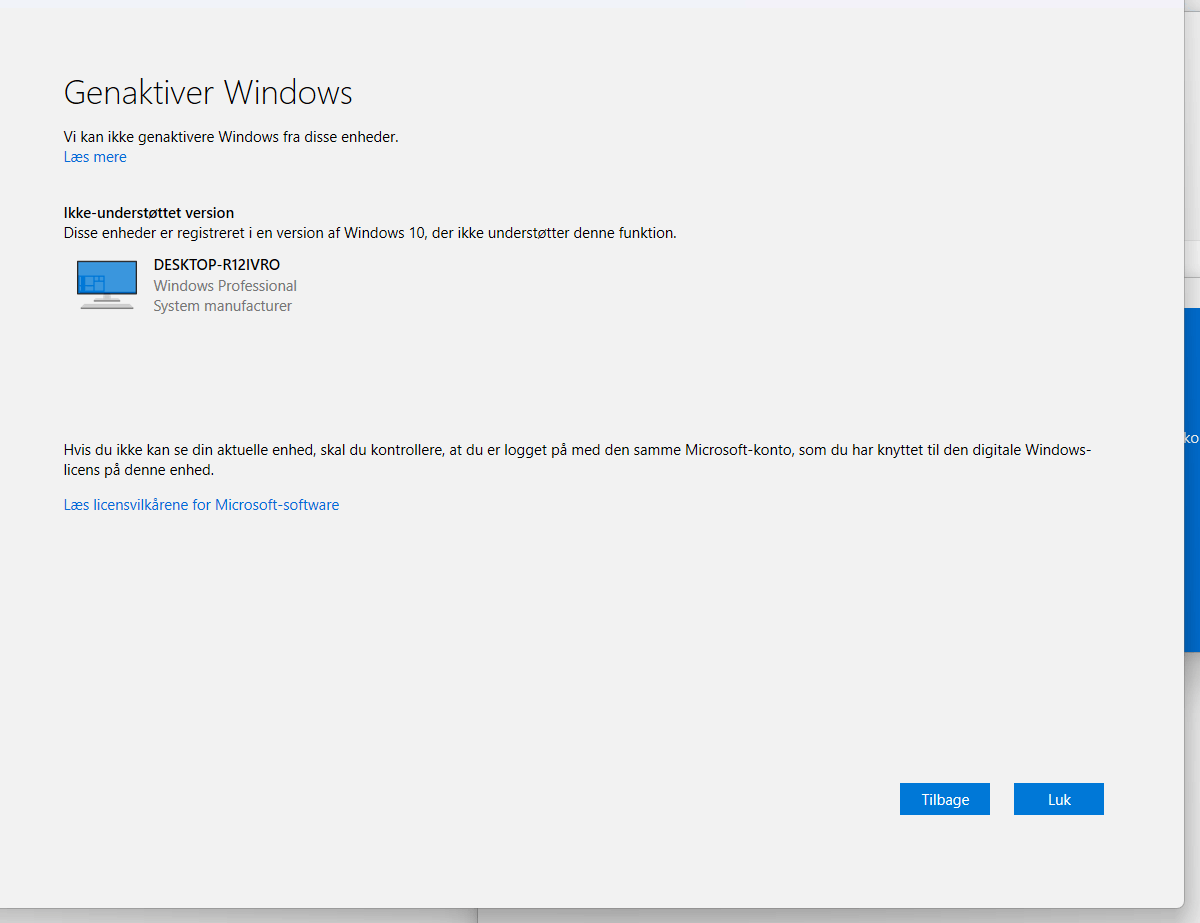The width and height of the screenshot is (1200, 923).
Task: Click the Tilbage button
Action: pos(945,799)
